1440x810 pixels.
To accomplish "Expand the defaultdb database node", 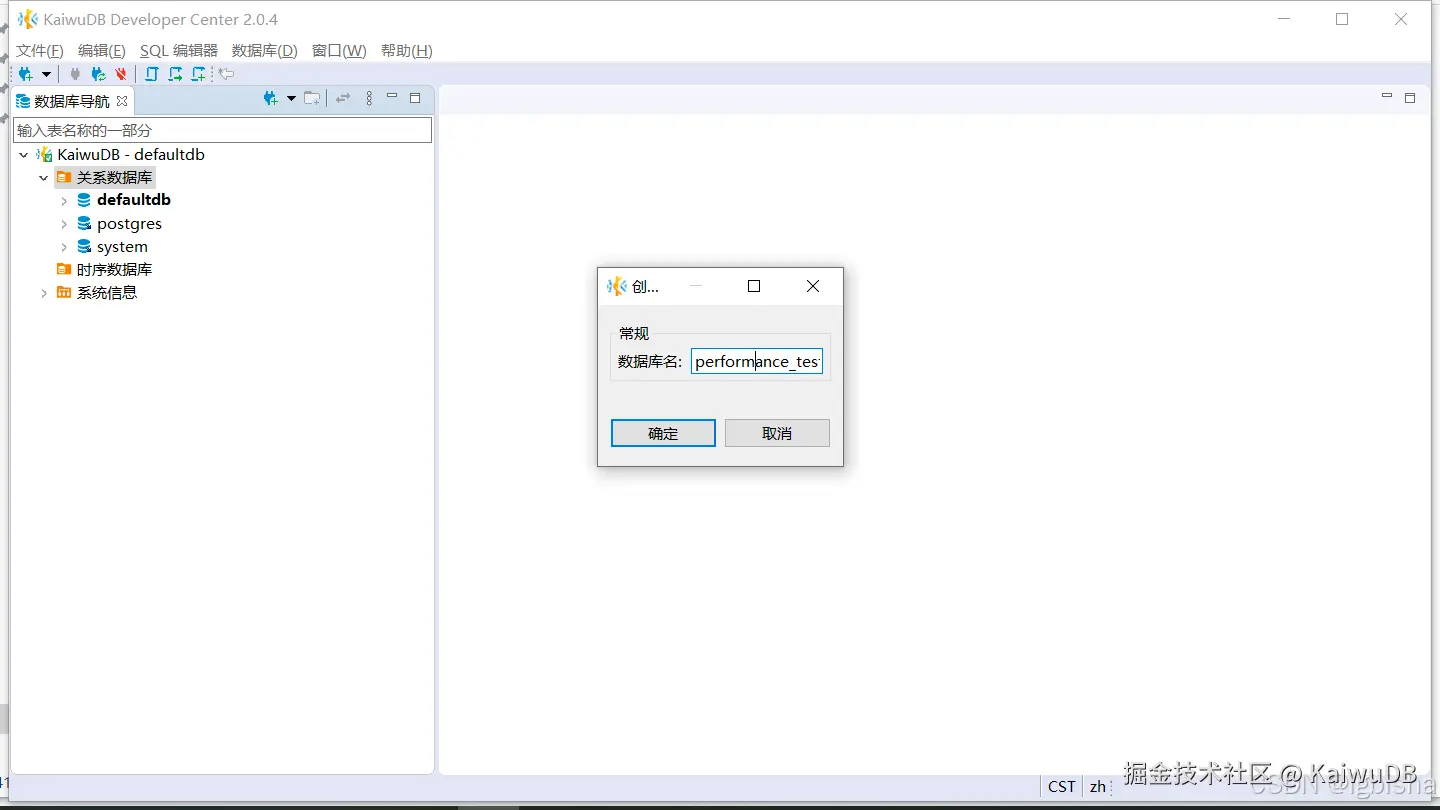I will pos(64,201).
